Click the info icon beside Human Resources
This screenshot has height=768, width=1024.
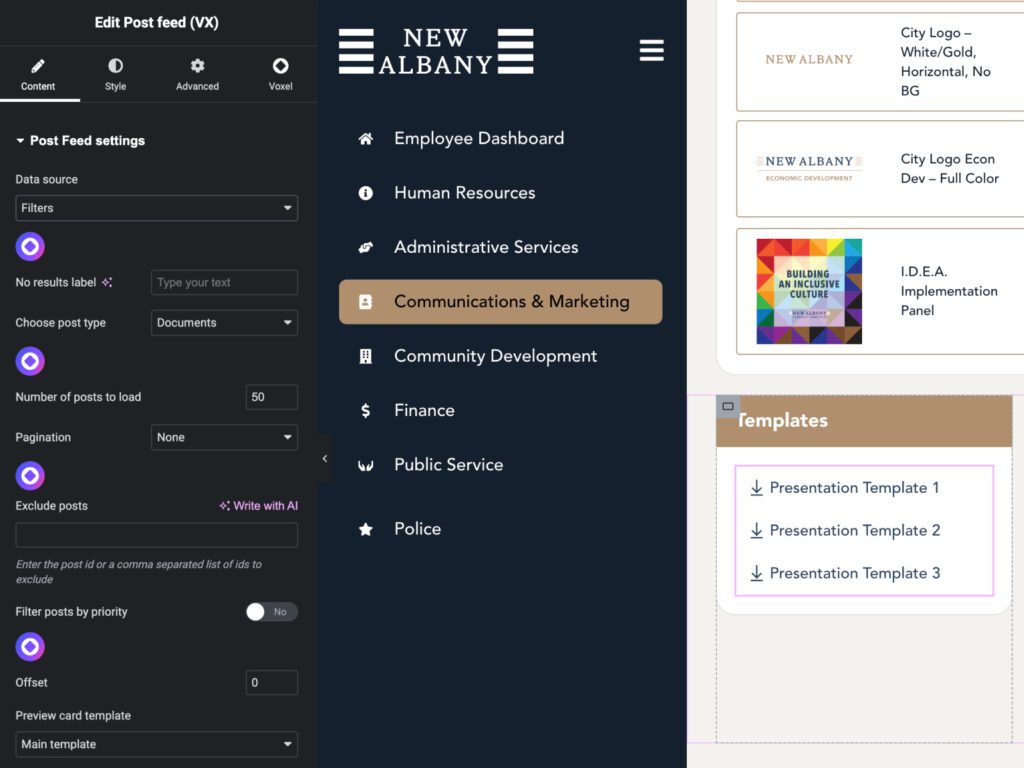pos(366,193)
